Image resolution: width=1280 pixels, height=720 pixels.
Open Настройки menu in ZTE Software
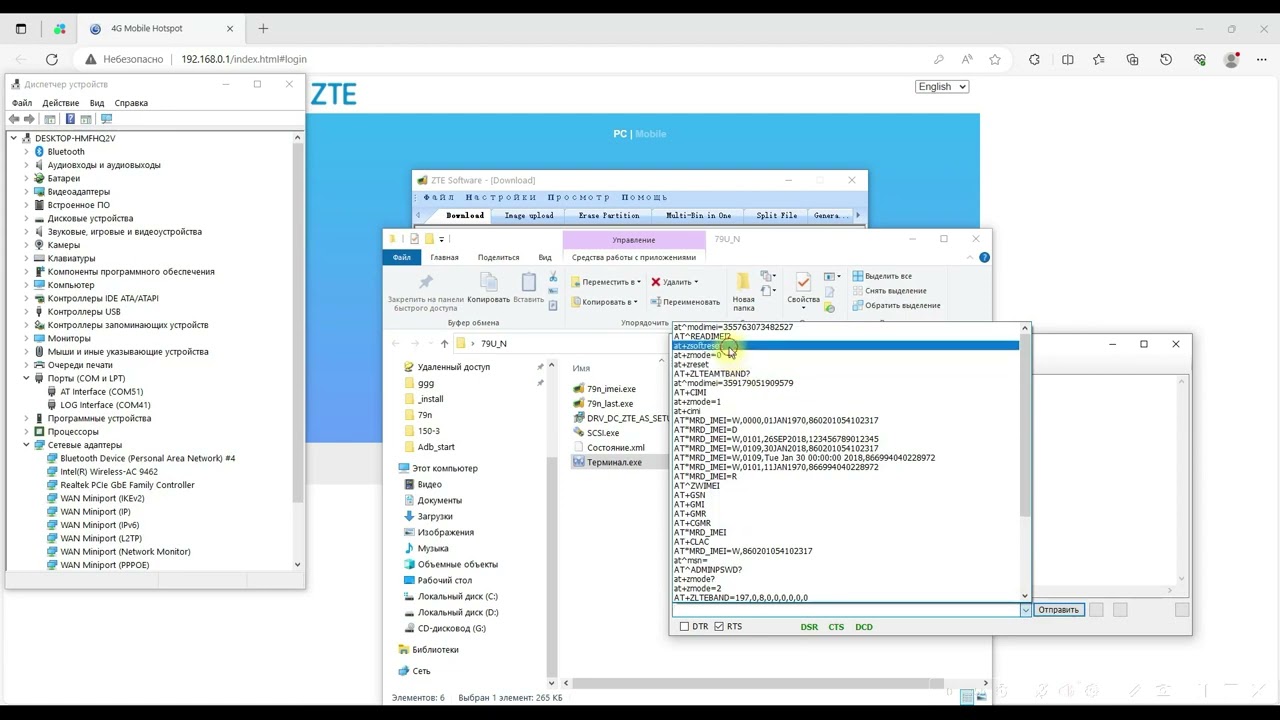coord(501,197)
